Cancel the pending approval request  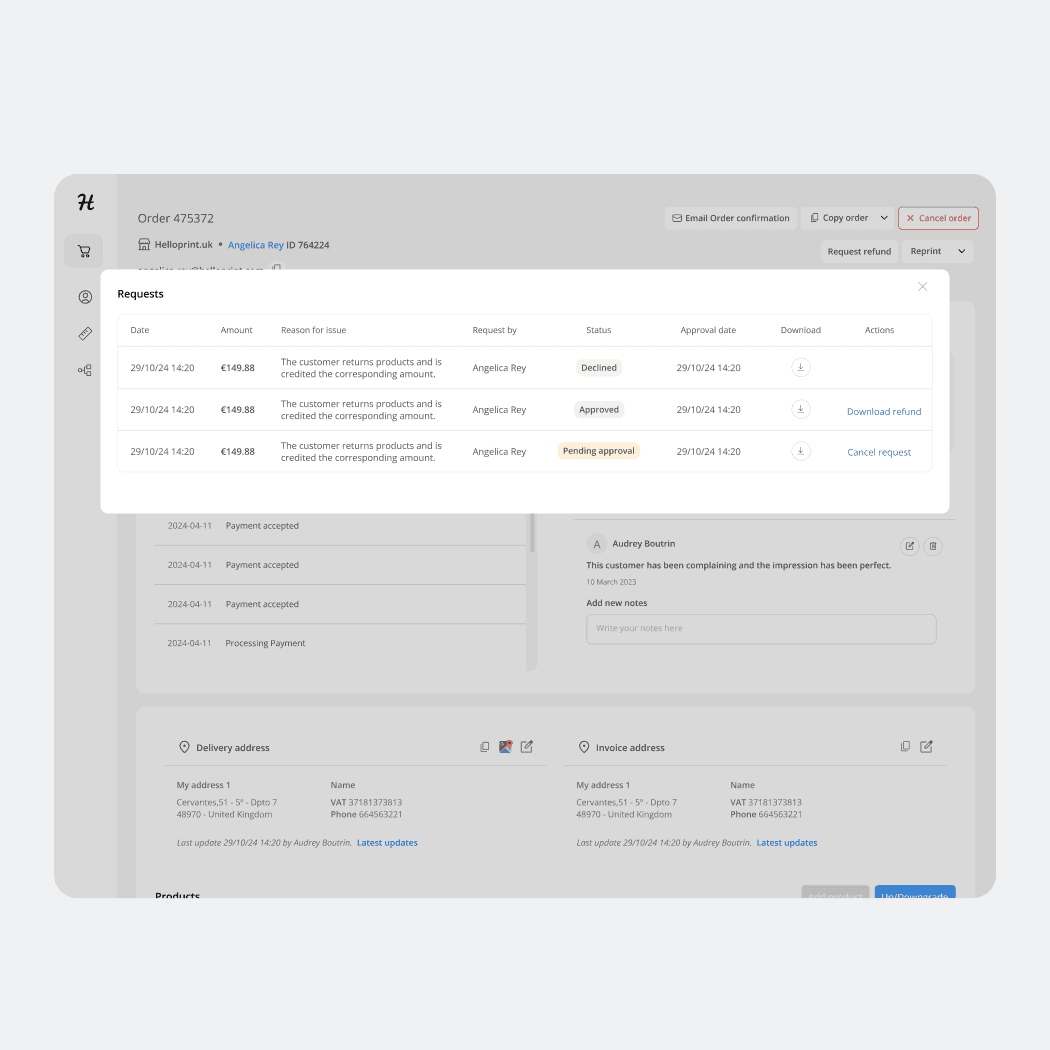pyautogui.click(x=879, y=451)
